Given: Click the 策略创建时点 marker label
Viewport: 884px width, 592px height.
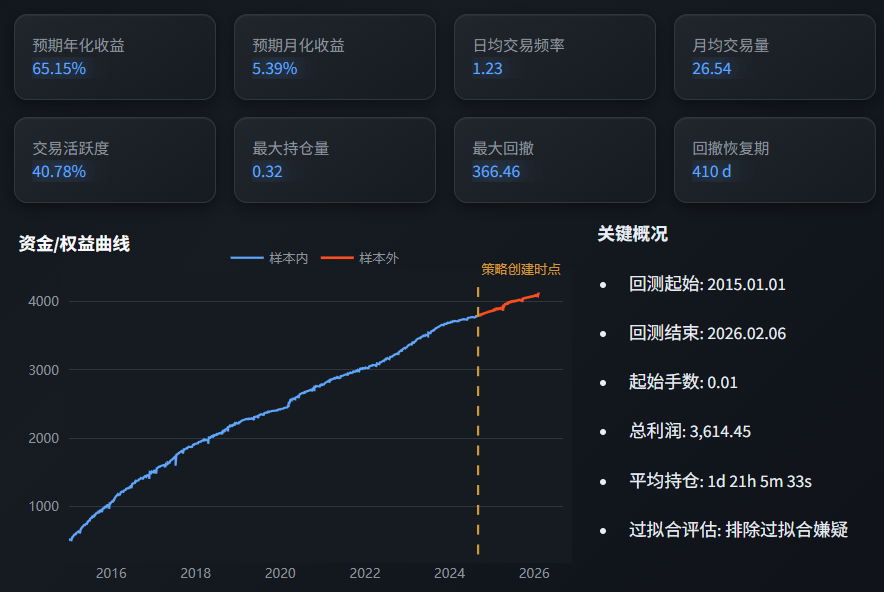Looking at the screenshot, I should click(521, 269).
